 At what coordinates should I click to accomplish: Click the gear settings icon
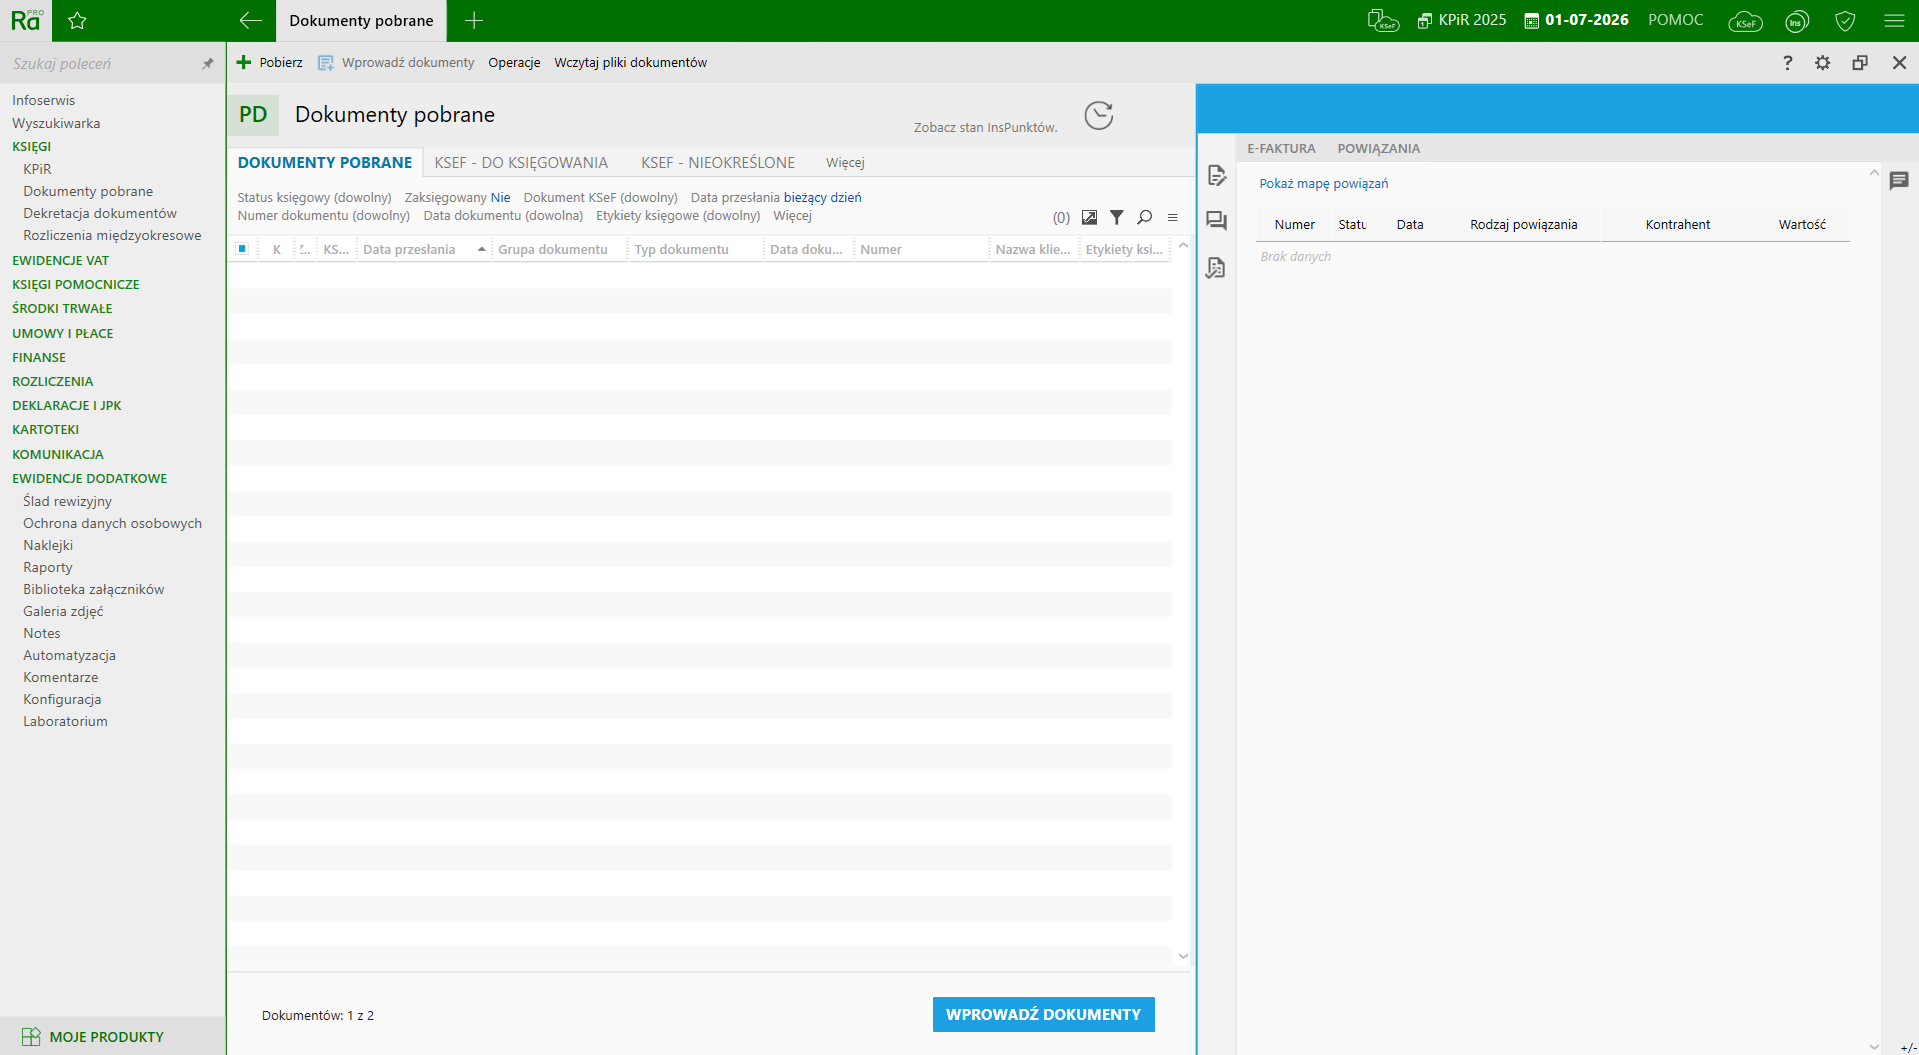click(x=1823, y=63)
